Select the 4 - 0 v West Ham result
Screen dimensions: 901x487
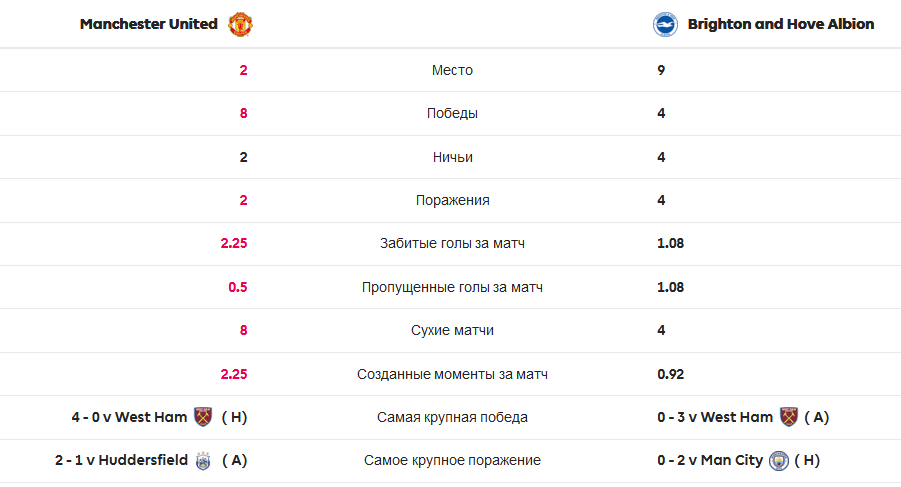click(x=129, y=417)
